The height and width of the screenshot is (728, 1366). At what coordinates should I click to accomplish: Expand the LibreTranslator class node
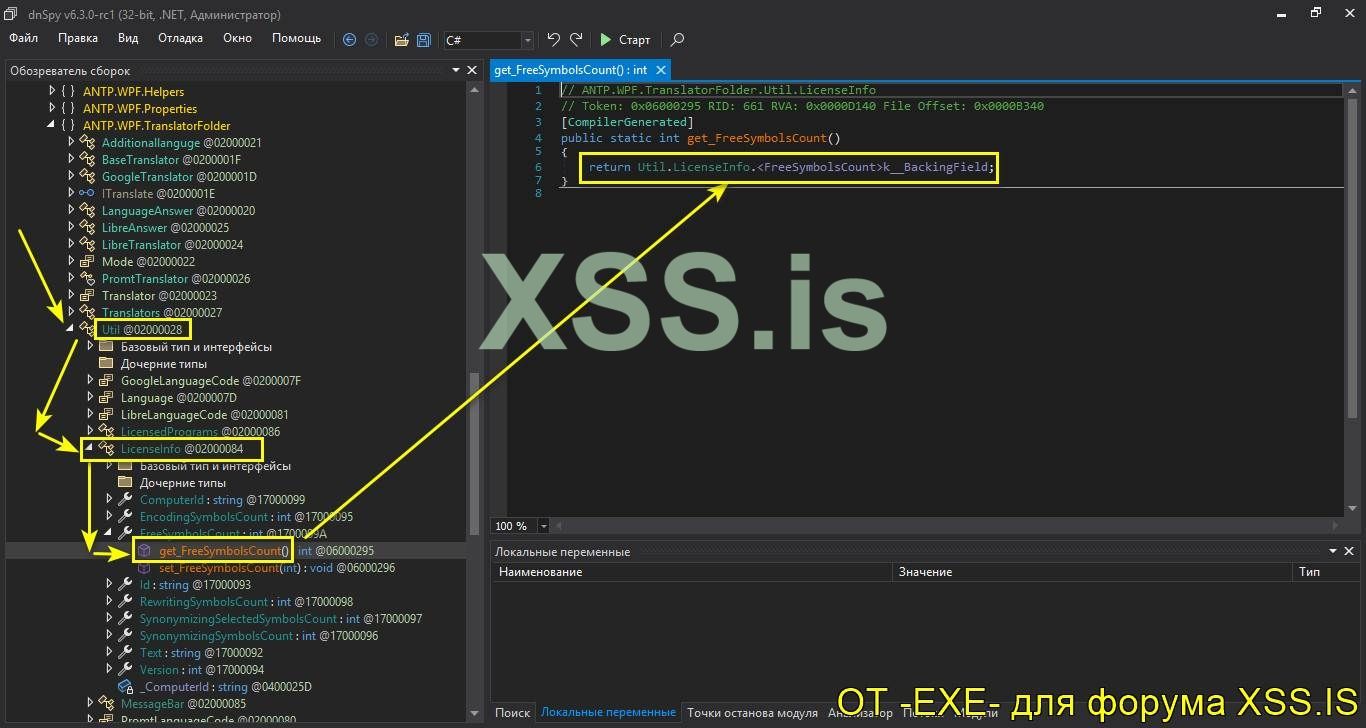[x=71, y=245]
